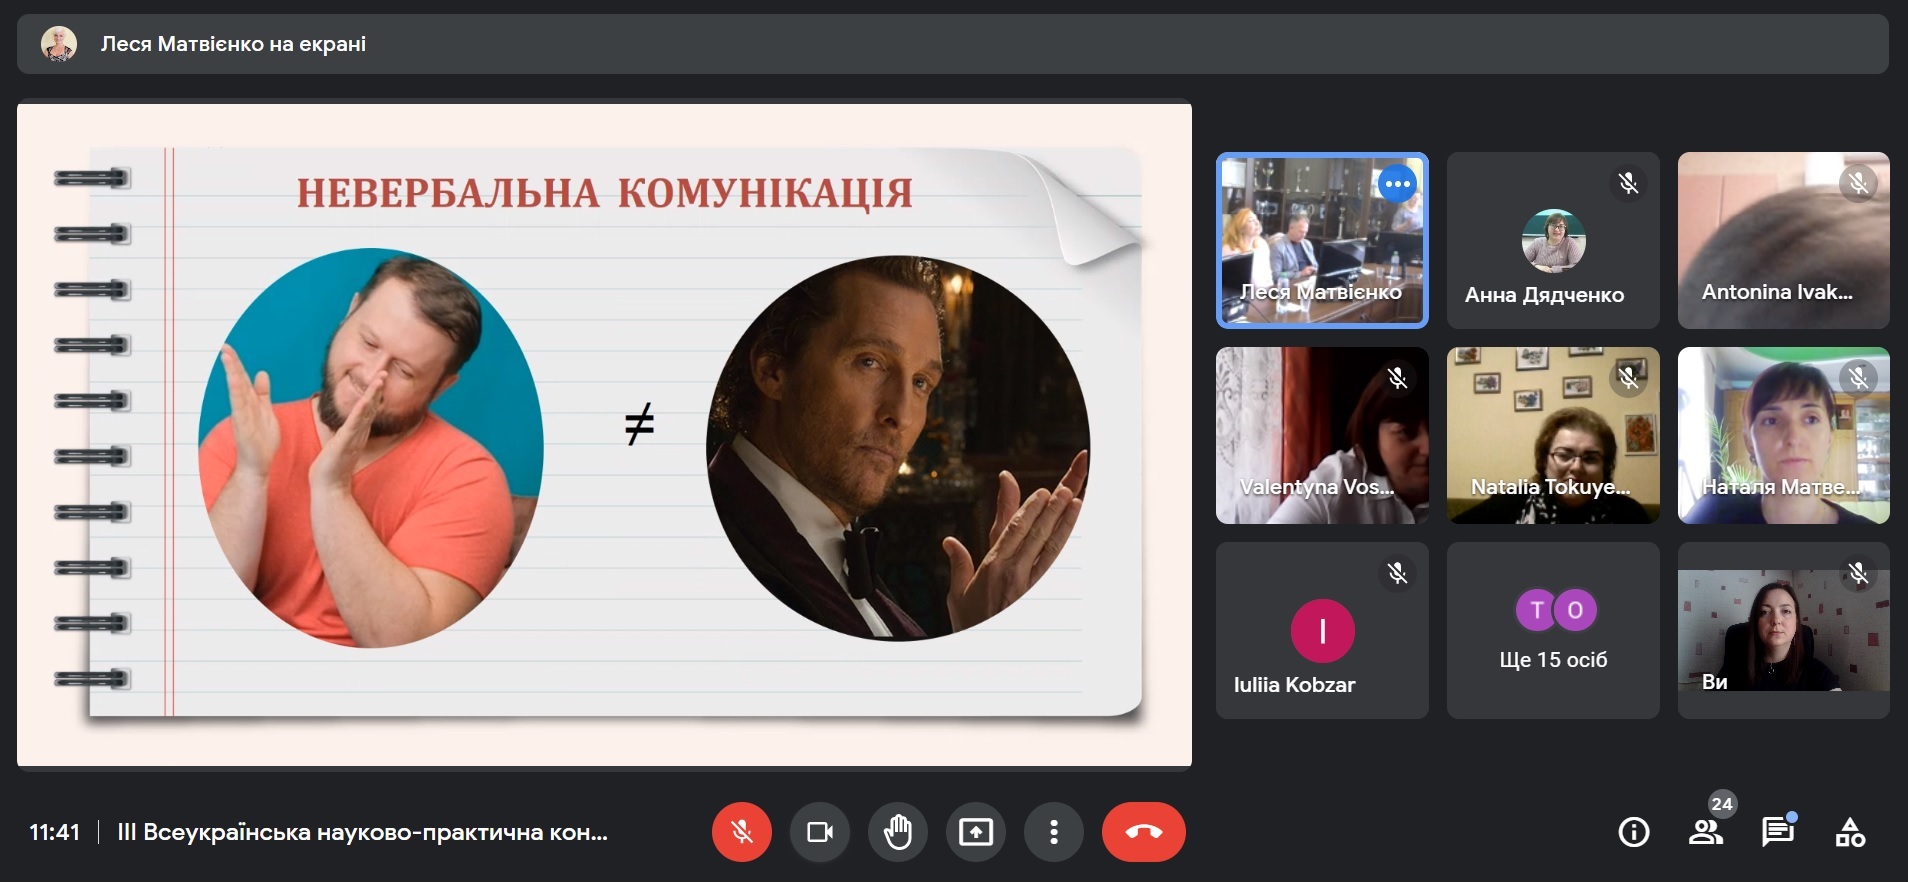The height and width of the screenshot is (882, 1908).
Task: Select your own 'Ви' video tile
Action: coord(1784,630)
